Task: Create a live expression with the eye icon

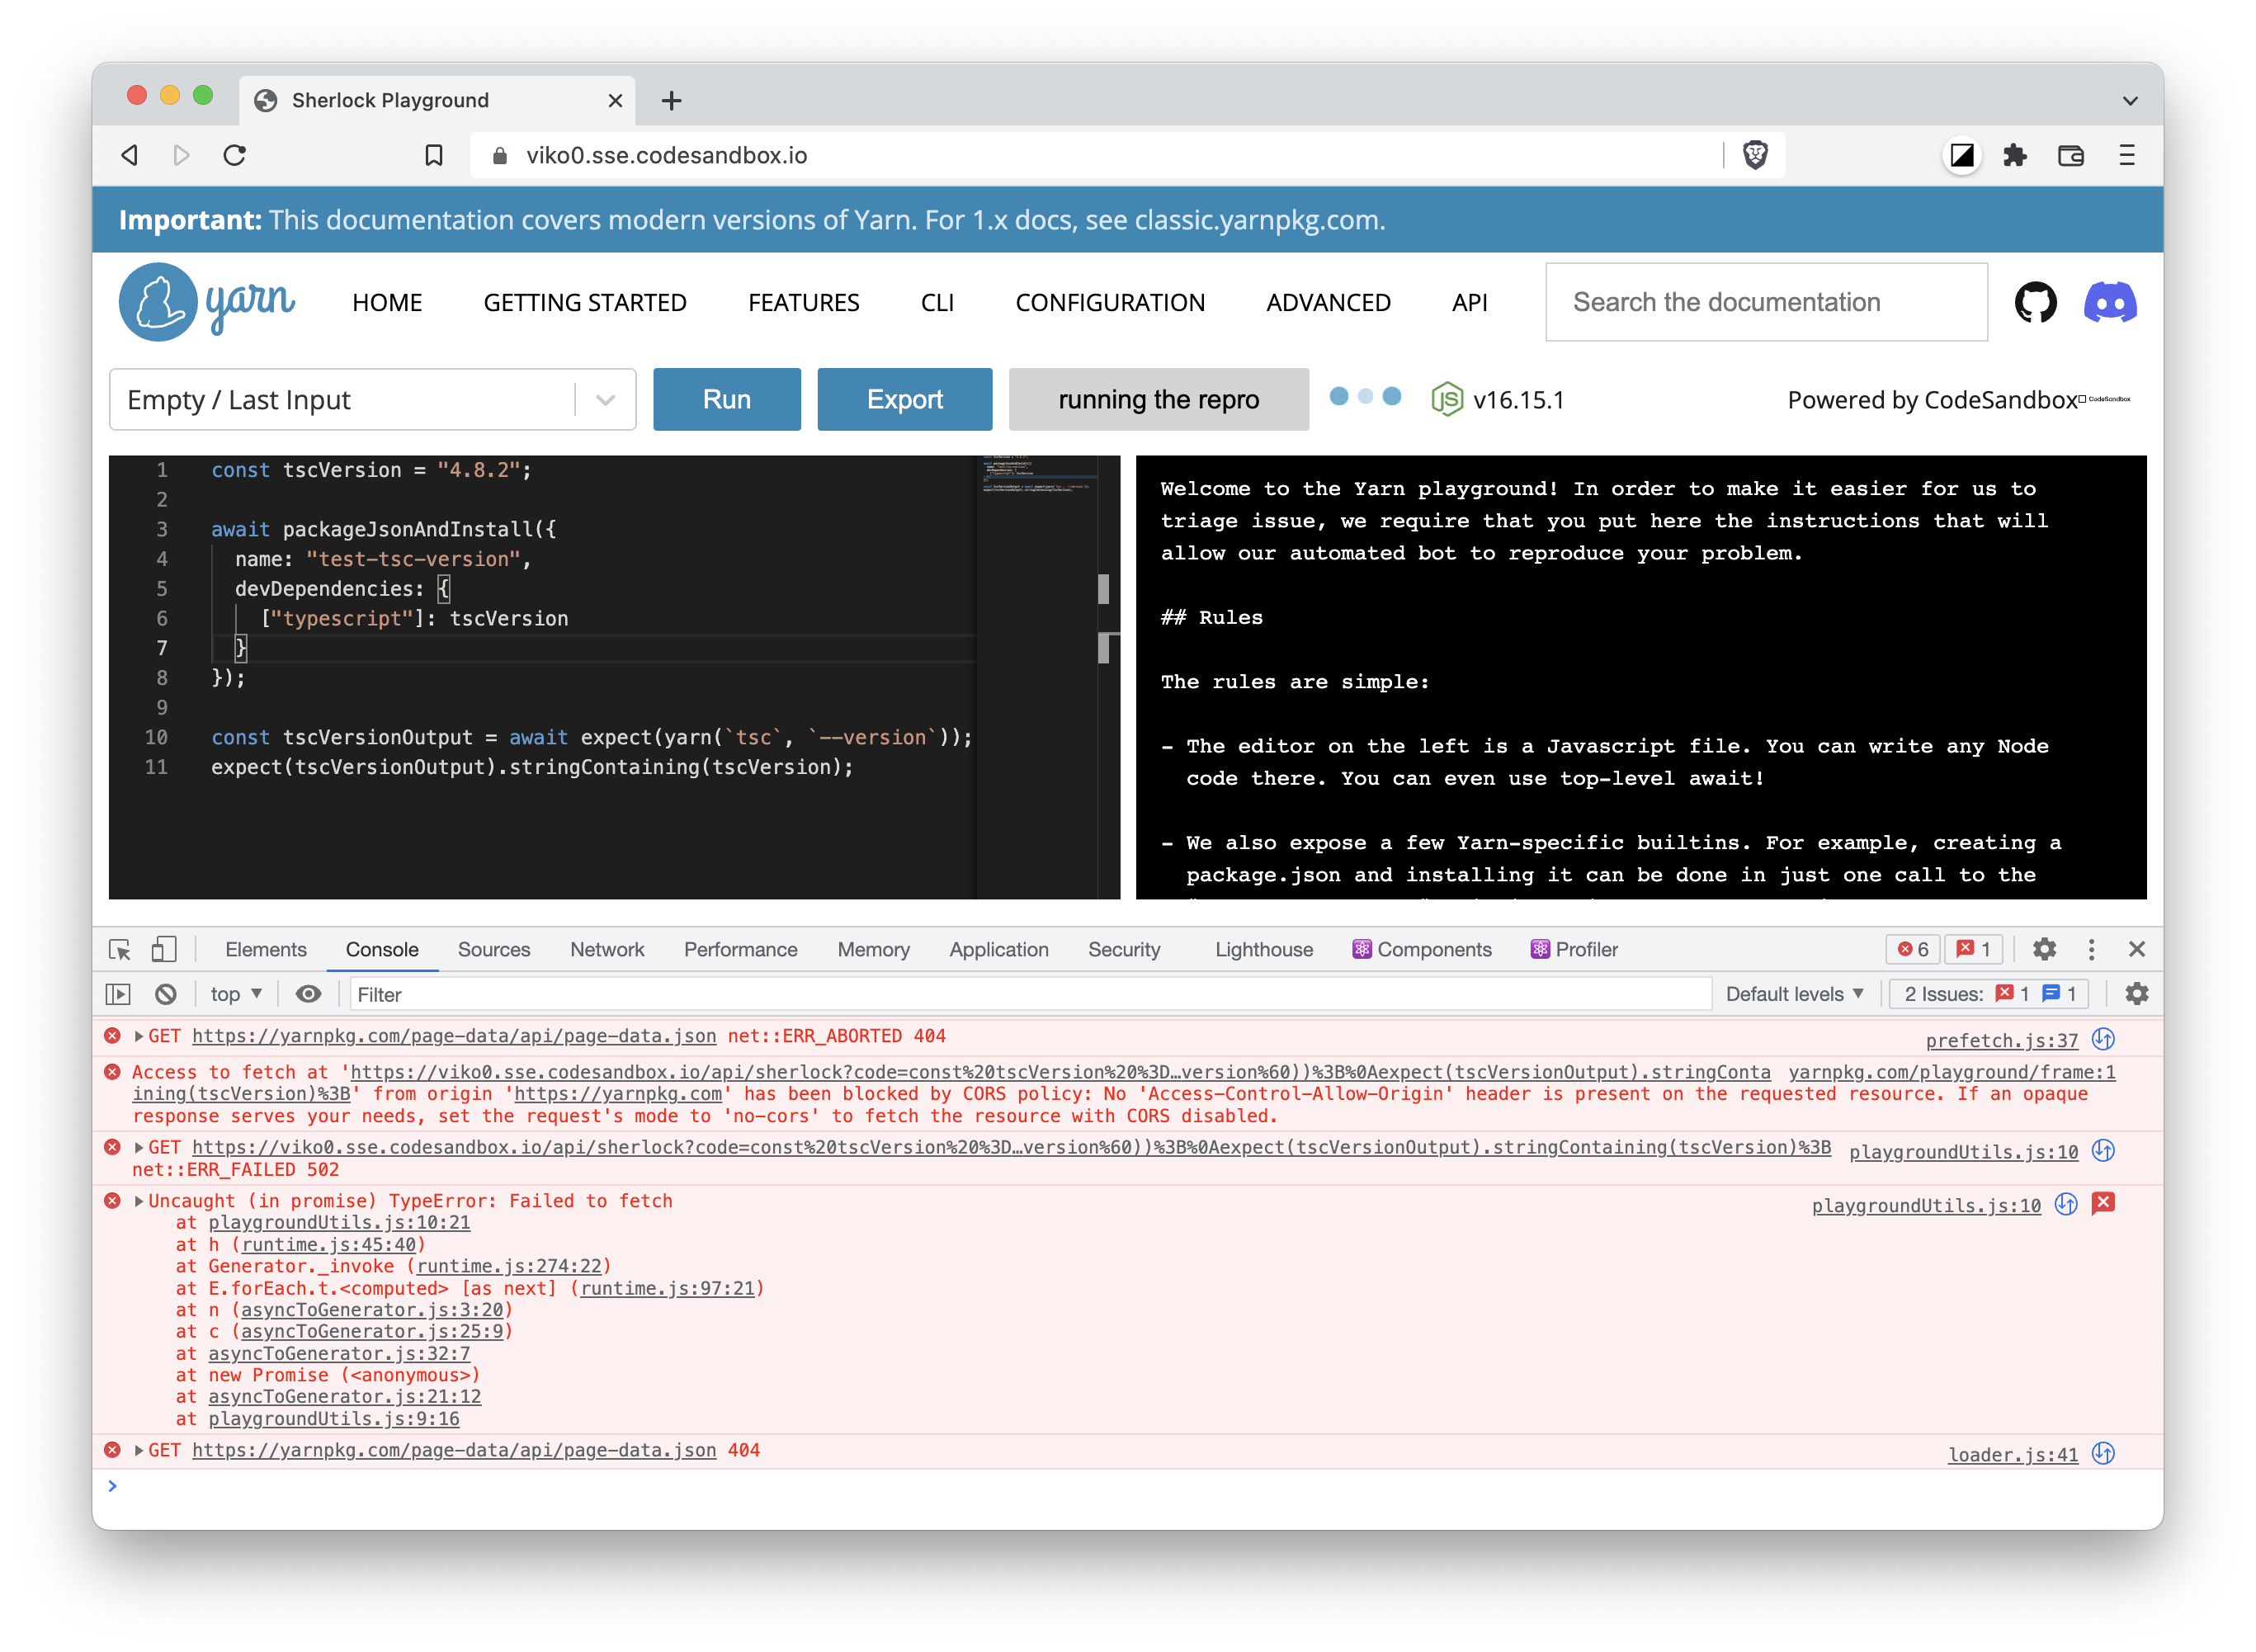Action: click(x=308, y=994)
